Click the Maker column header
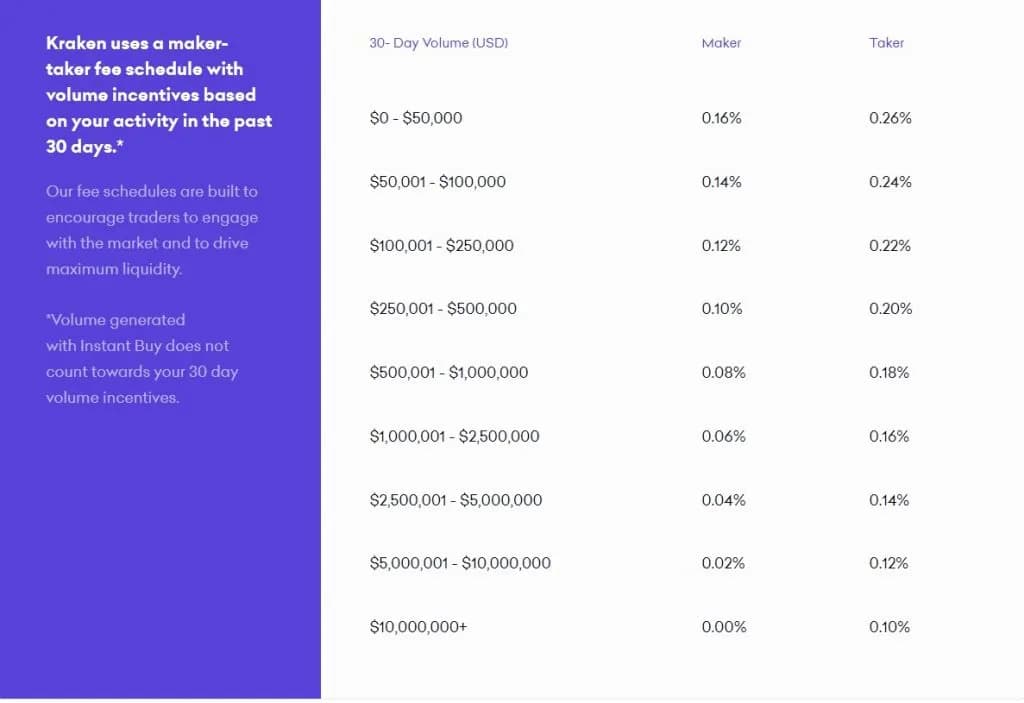 tap(721, 43)
